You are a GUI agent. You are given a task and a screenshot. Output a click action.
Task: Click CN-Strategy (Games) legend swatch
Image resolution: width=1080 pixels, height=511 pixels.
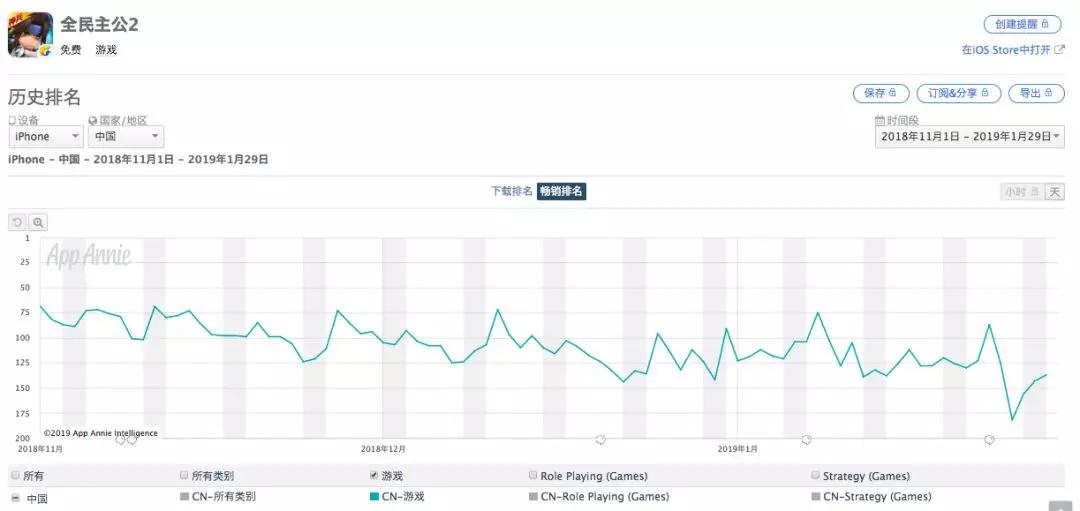[x=816, y=496]
